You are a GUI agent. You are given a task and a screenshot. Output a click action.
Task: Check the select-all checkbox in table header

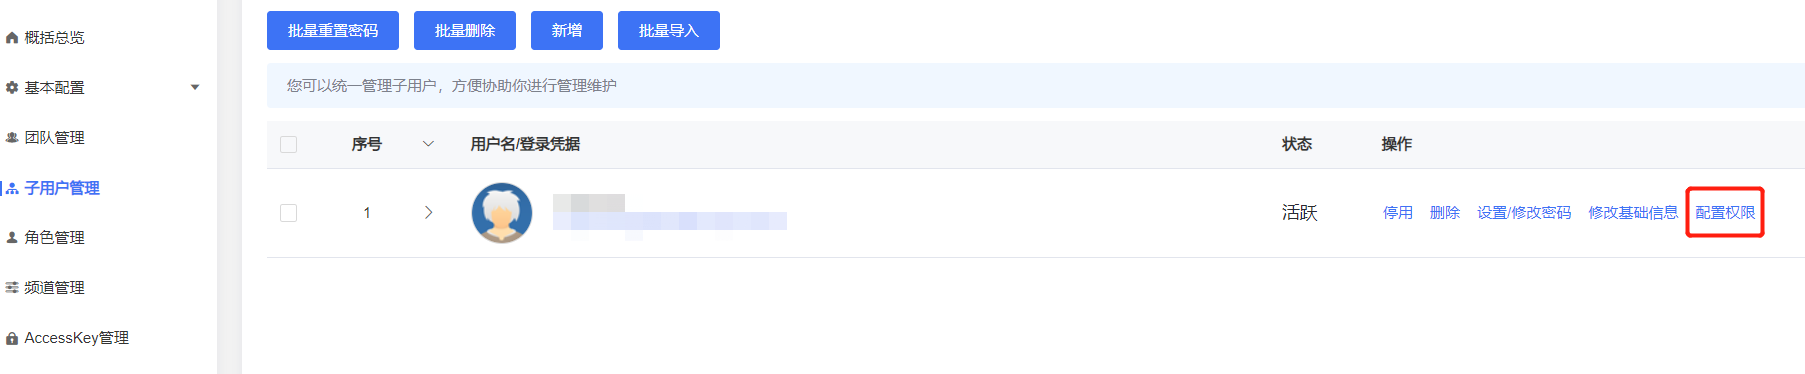[x=289, y=145]
